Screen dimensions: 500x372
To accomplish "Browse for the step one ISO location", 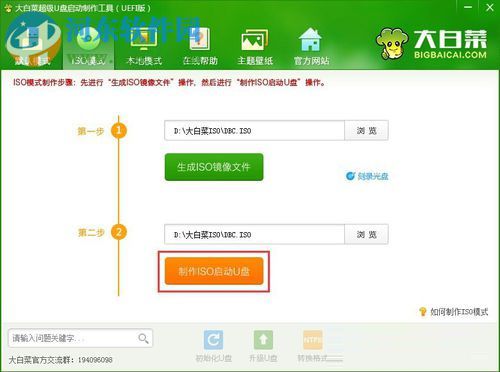I will [x=366, y=131].
